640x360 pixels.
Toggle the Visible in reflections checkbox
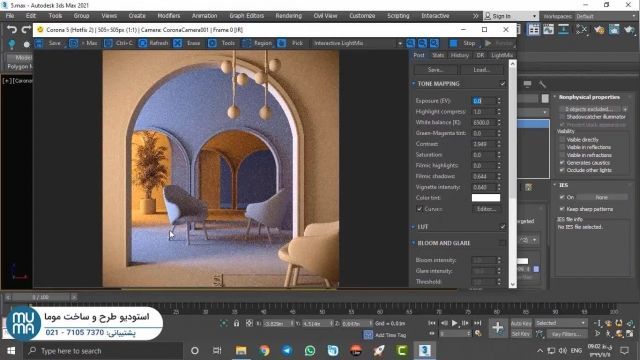click(x=562, y=147)
